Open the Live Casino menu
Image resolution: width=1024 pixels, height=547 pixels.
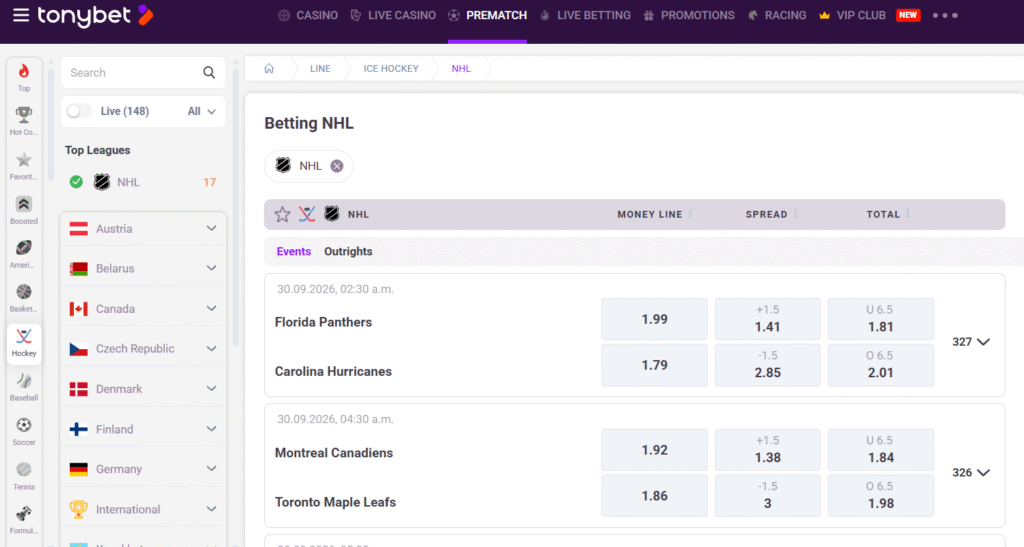[x=393, y=15]
